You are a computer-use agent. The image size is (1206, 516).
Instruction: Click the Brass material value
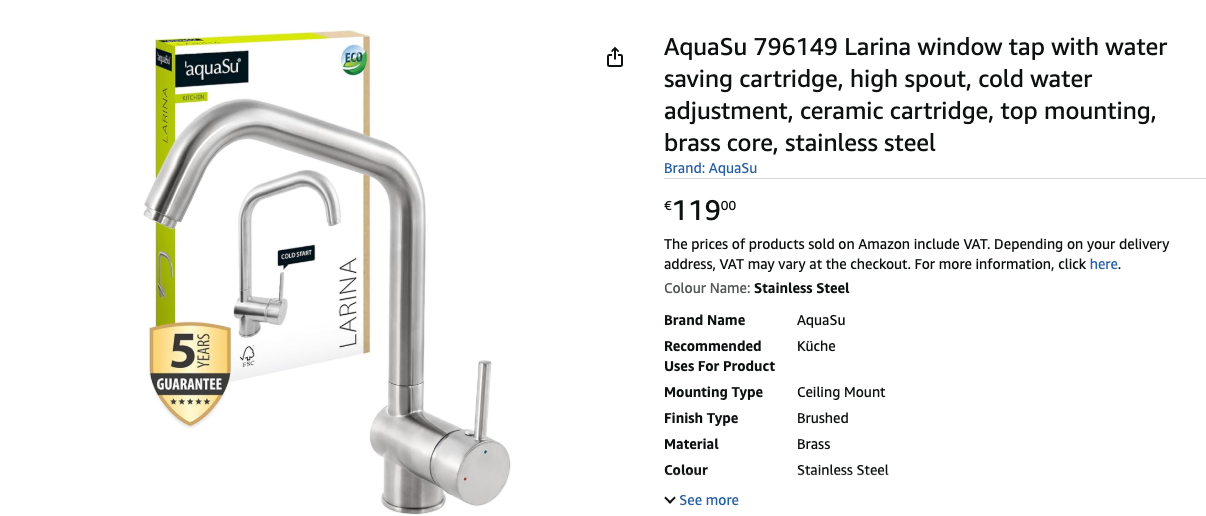(x=813, y=444)
